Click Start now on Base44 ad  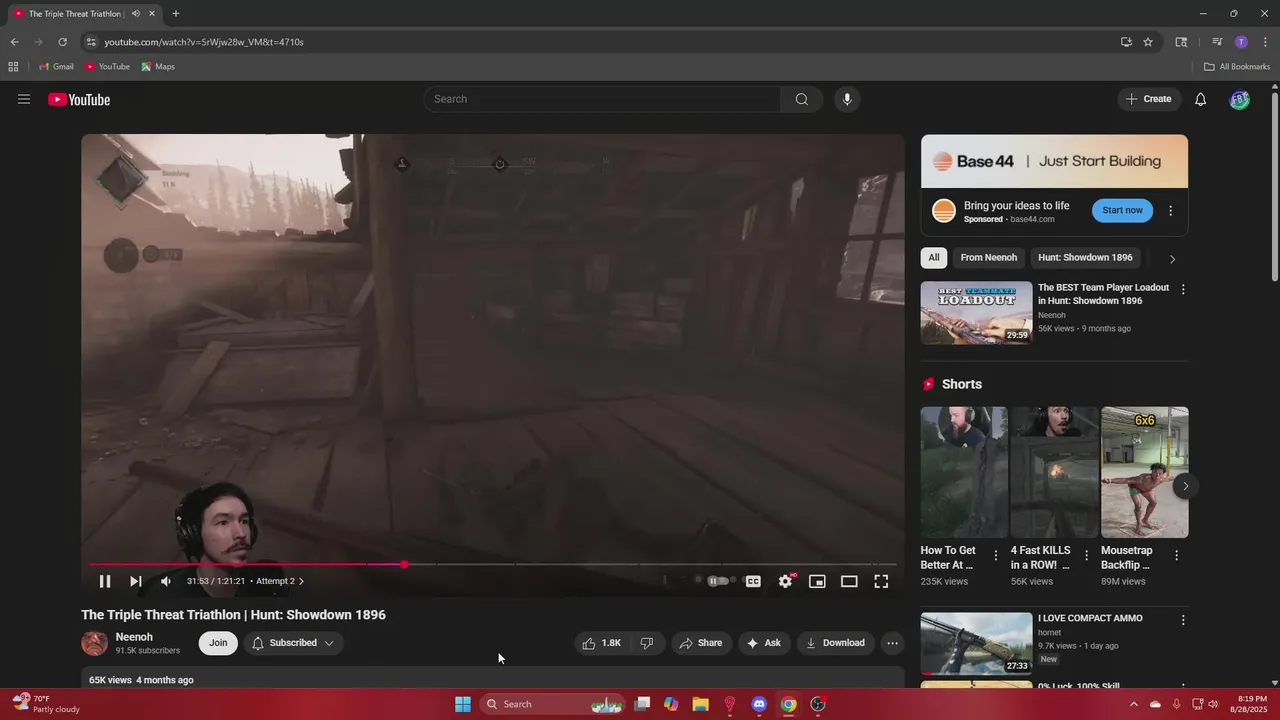click(x=1122, y=210)
